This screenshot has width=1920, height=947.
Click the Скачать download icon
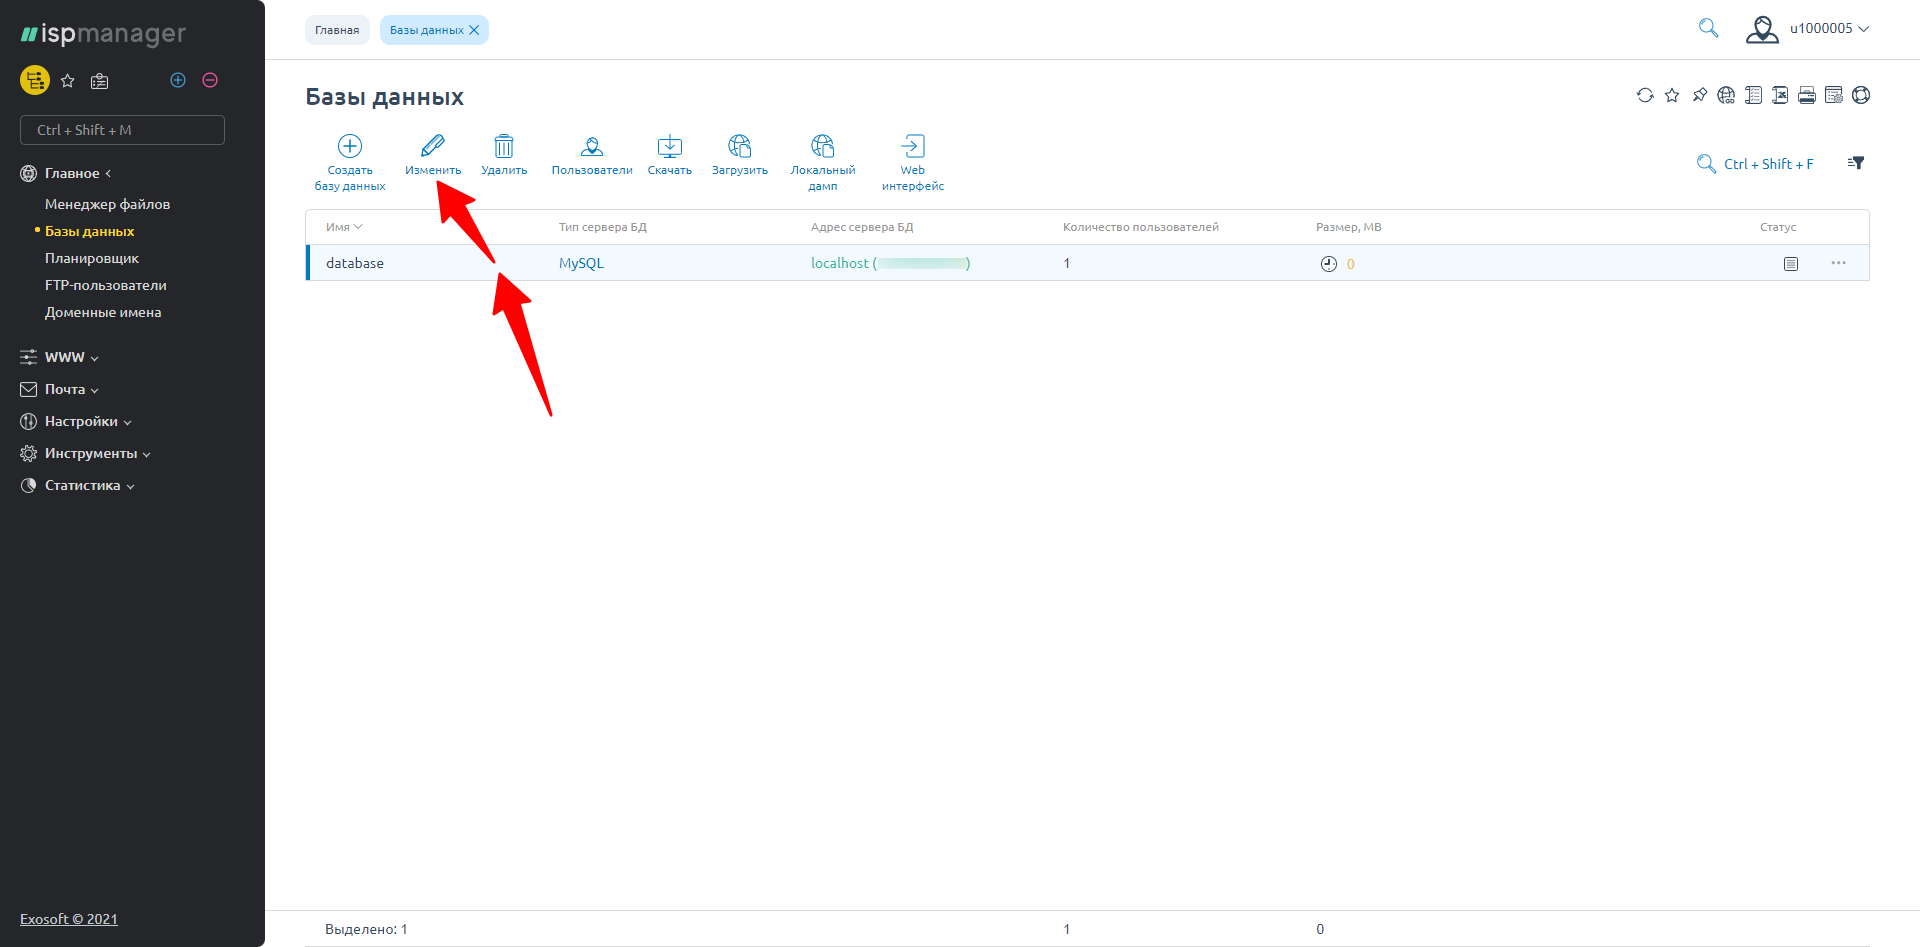click(669, 146)
